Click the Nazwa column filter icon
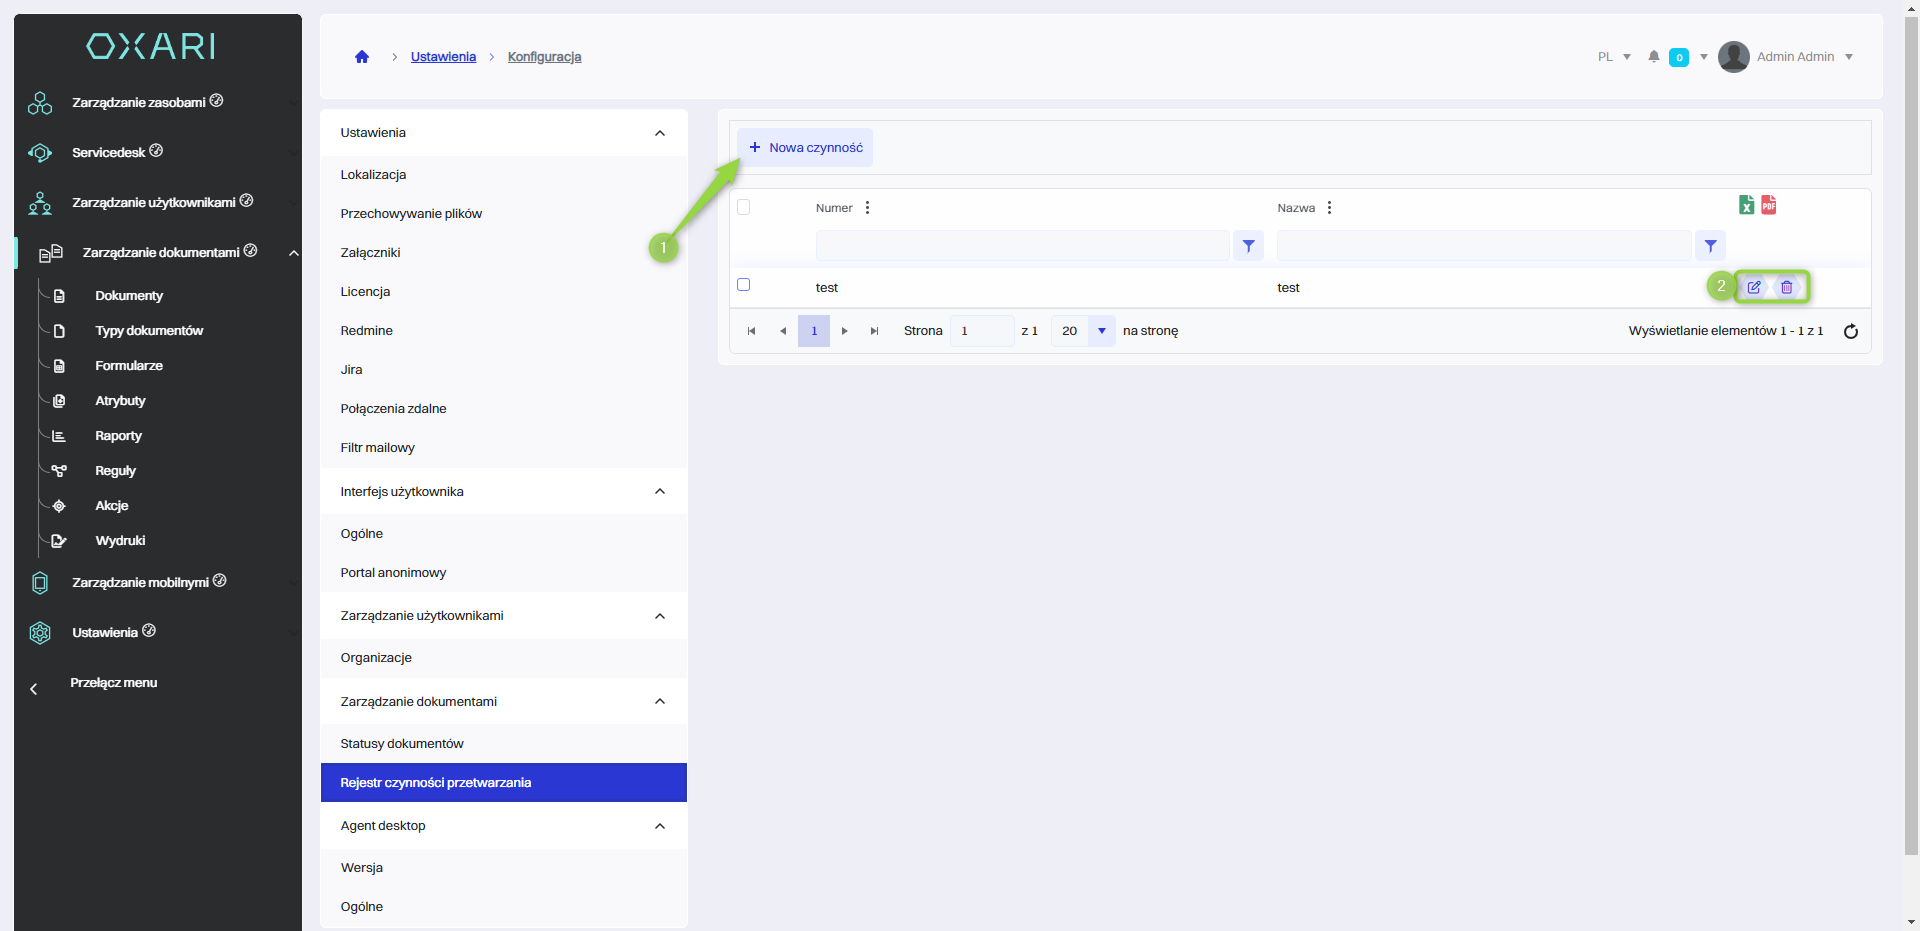This screenshot has width=1920, height=931. [1710, 246]
